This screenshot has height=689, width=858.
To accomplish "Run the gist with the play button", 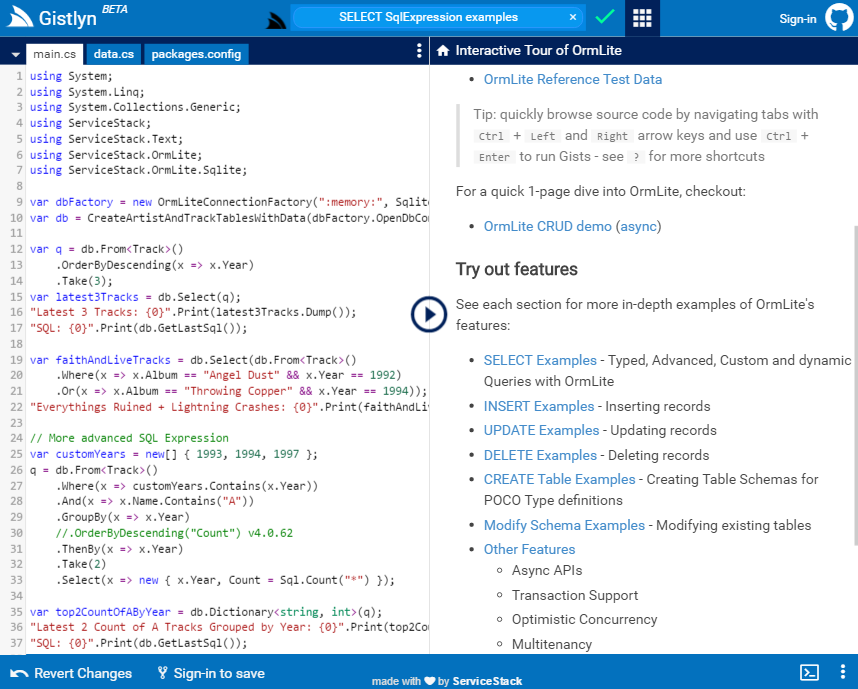I will [x=428, y=314].
